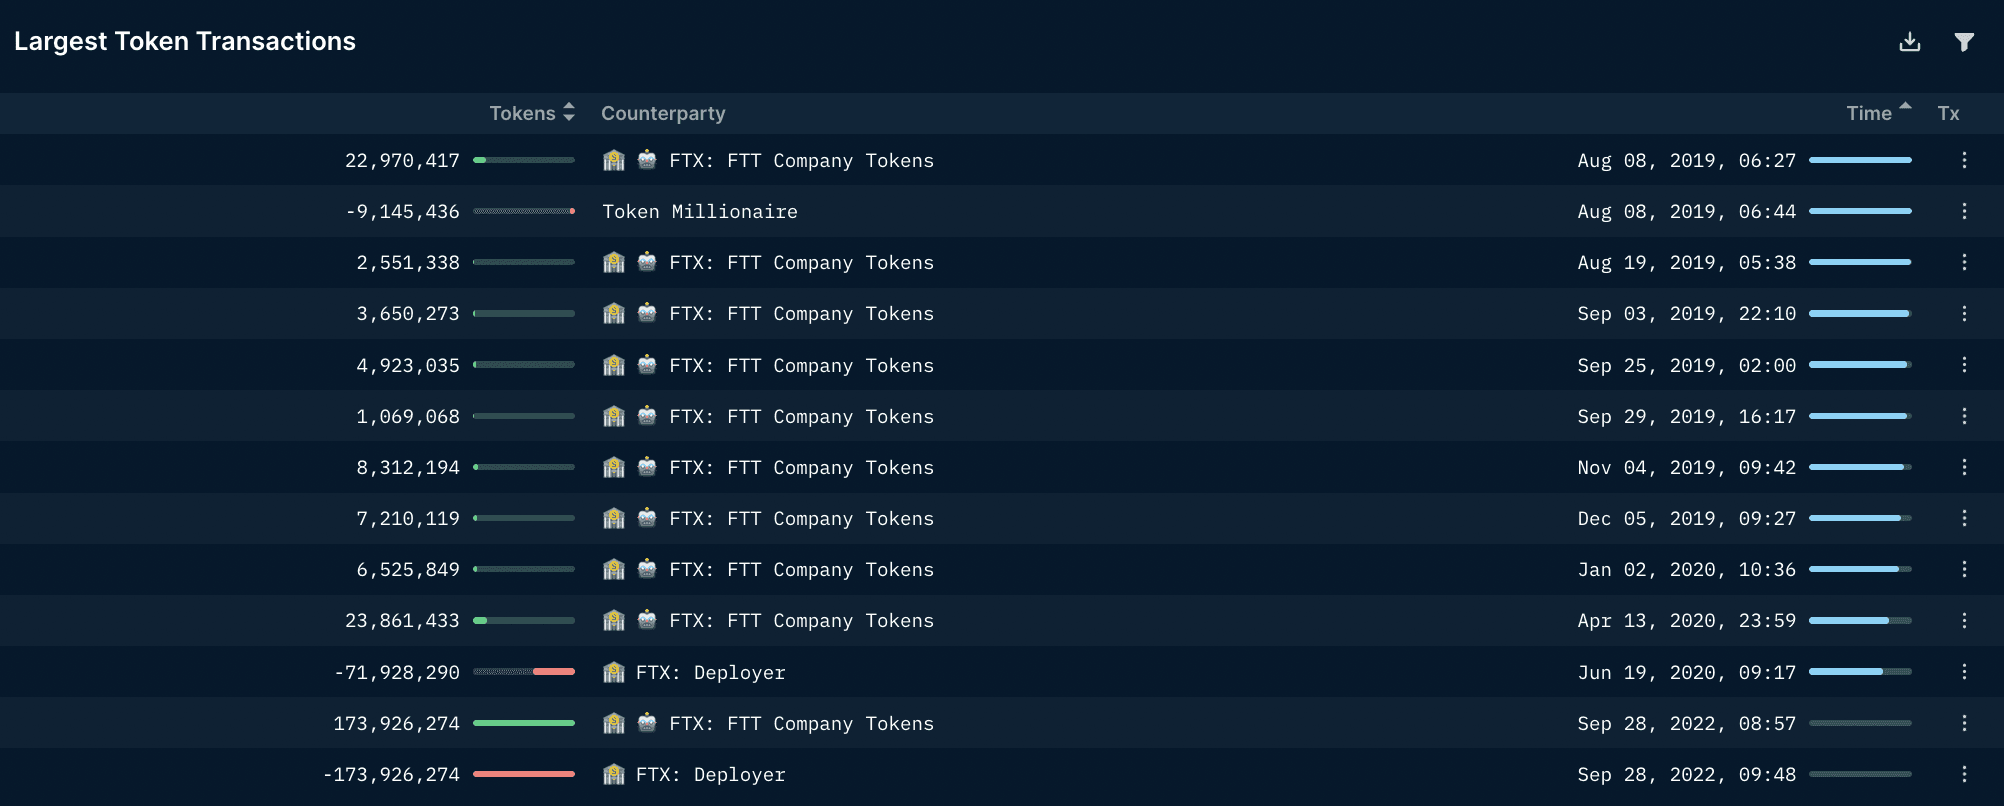Click the Largest Token Transactions title
The image size is (2004, 806).
click(185, 41)
